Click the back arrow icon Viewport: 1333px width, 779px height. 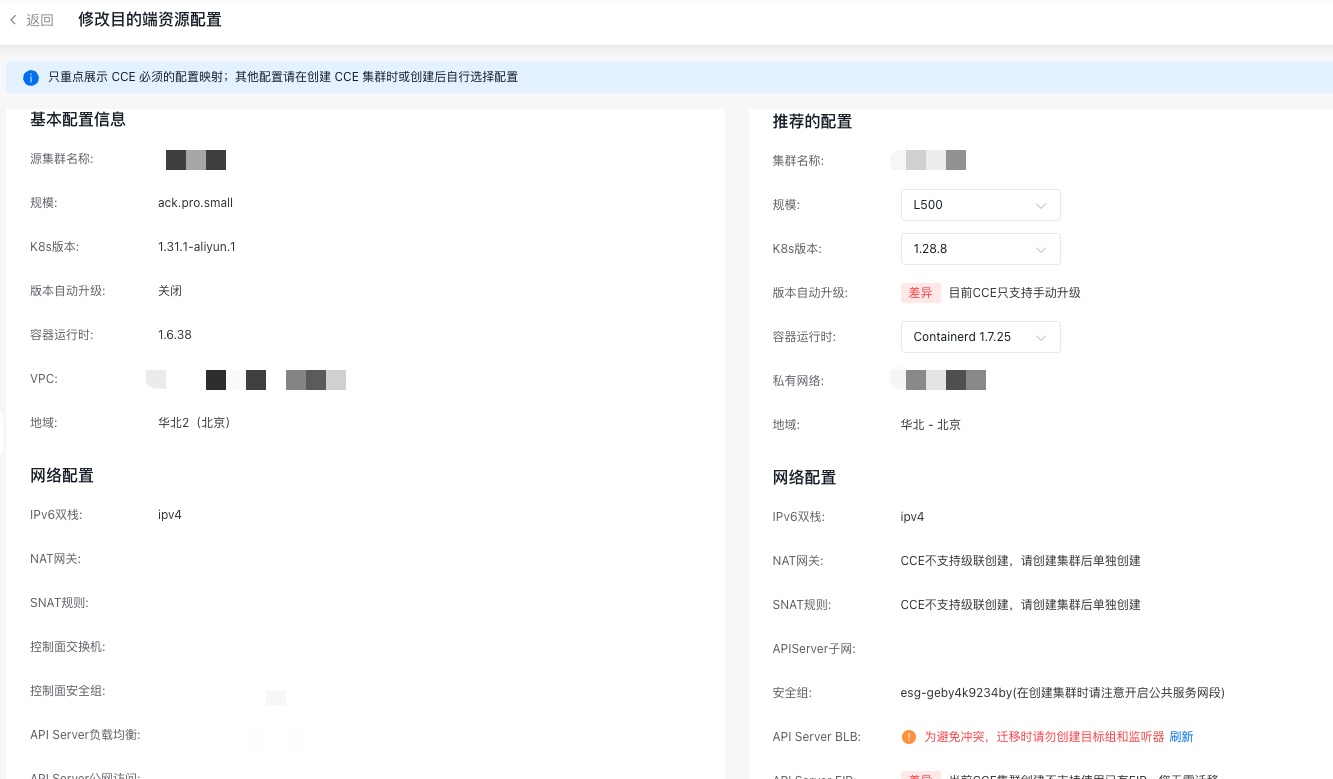(13, 20)
